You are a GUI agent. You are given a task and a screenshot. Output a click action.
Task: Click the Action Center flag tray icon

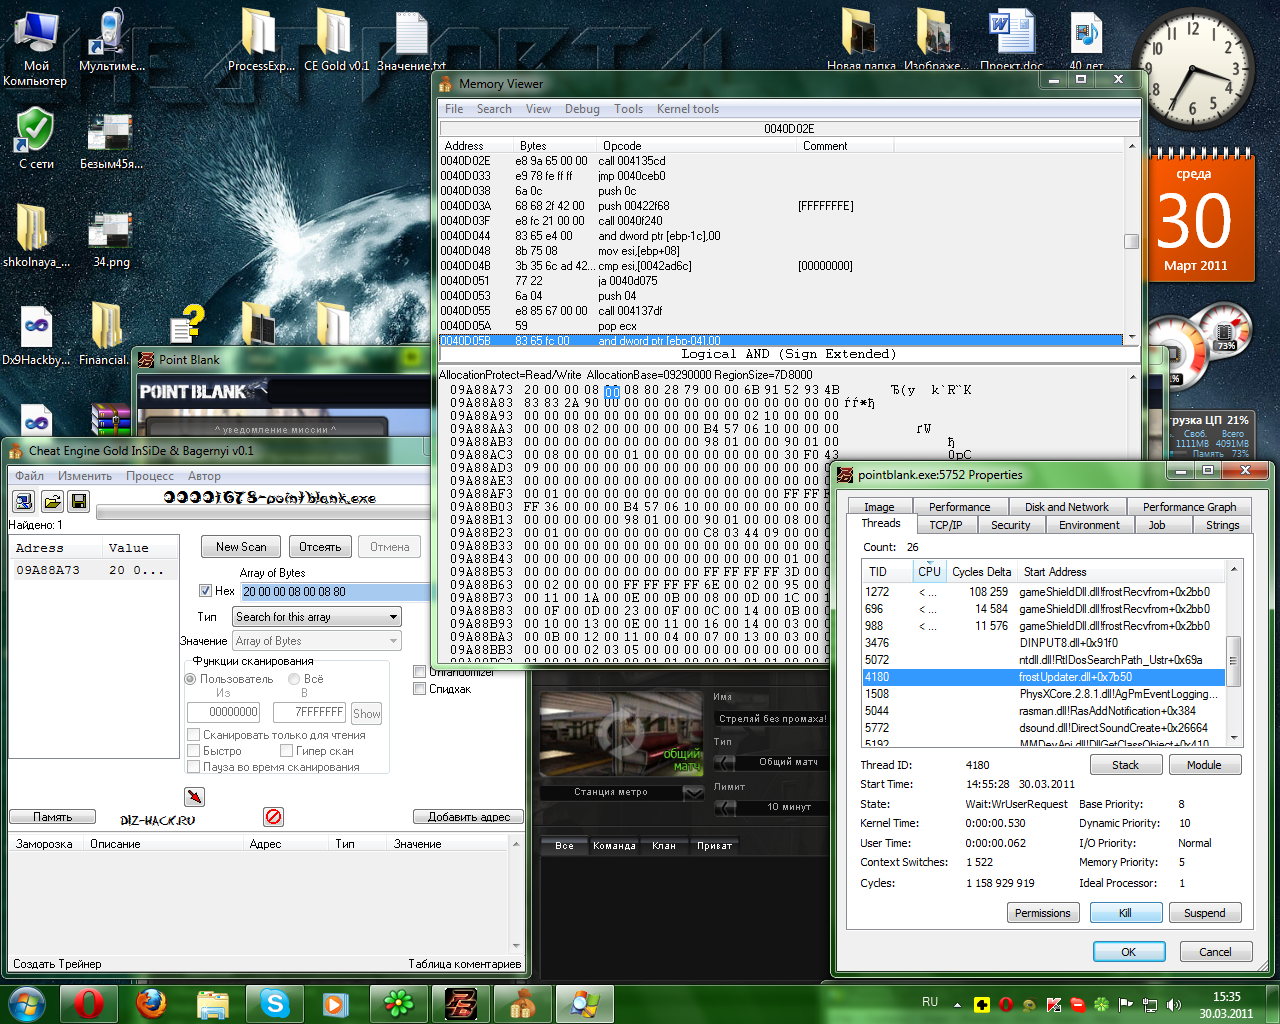[1126, 1004]
